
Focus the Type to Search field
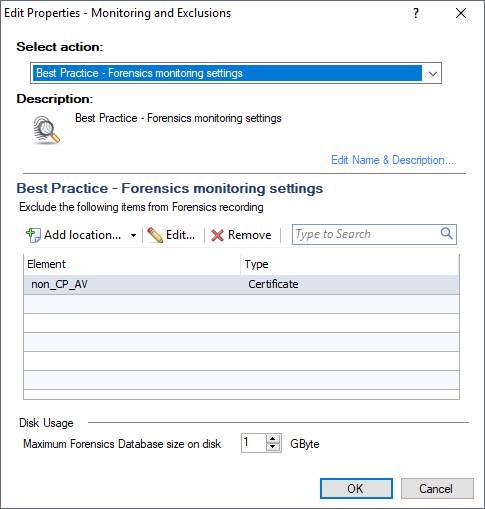pyautogui.click(x=366, y=234)
